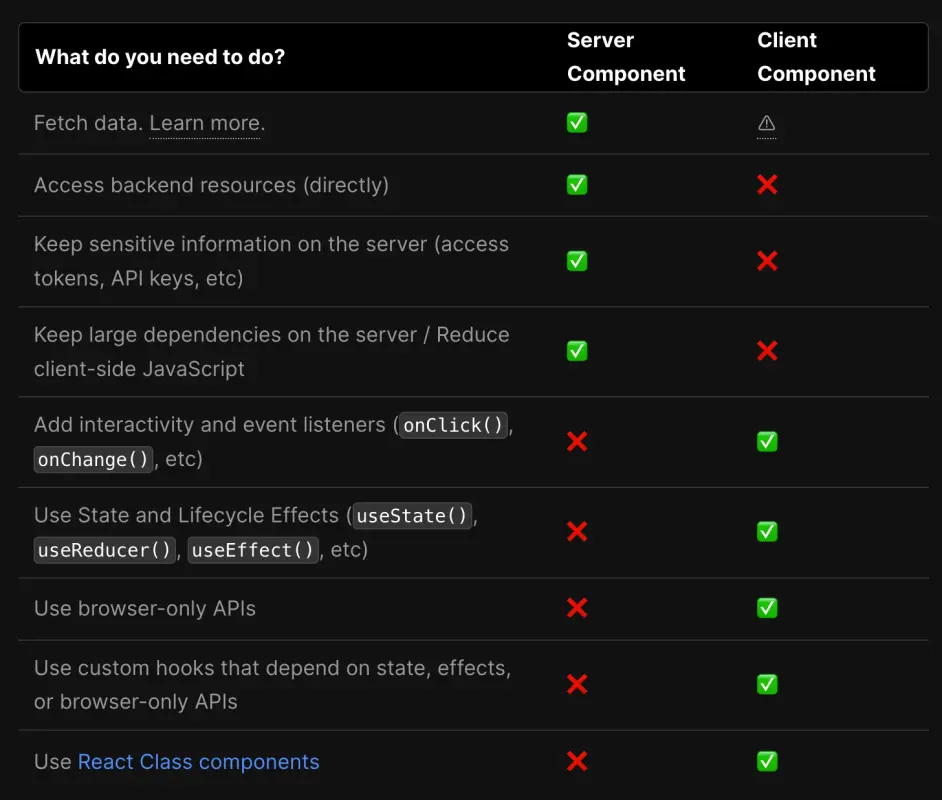Image resolution: width=942 pixels, height=800 pixels.
Task: Click 'Keep large dependencies on the server' text
Action: tap(225, 335)
